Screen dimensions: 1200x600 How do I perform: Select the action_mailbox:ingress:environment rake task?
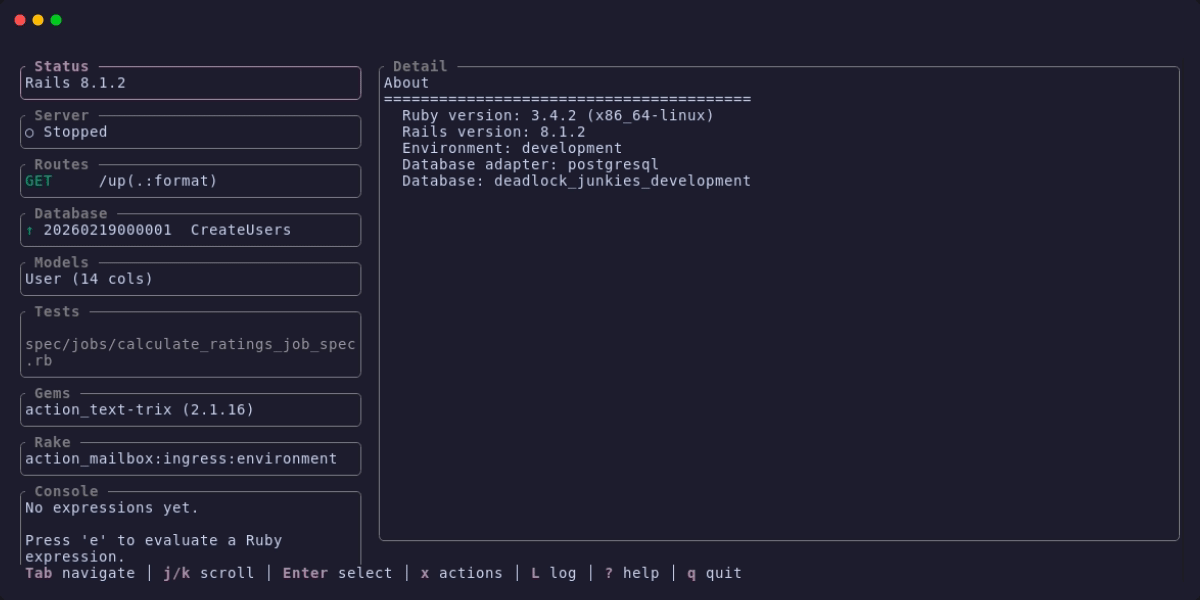pos(180,458)
